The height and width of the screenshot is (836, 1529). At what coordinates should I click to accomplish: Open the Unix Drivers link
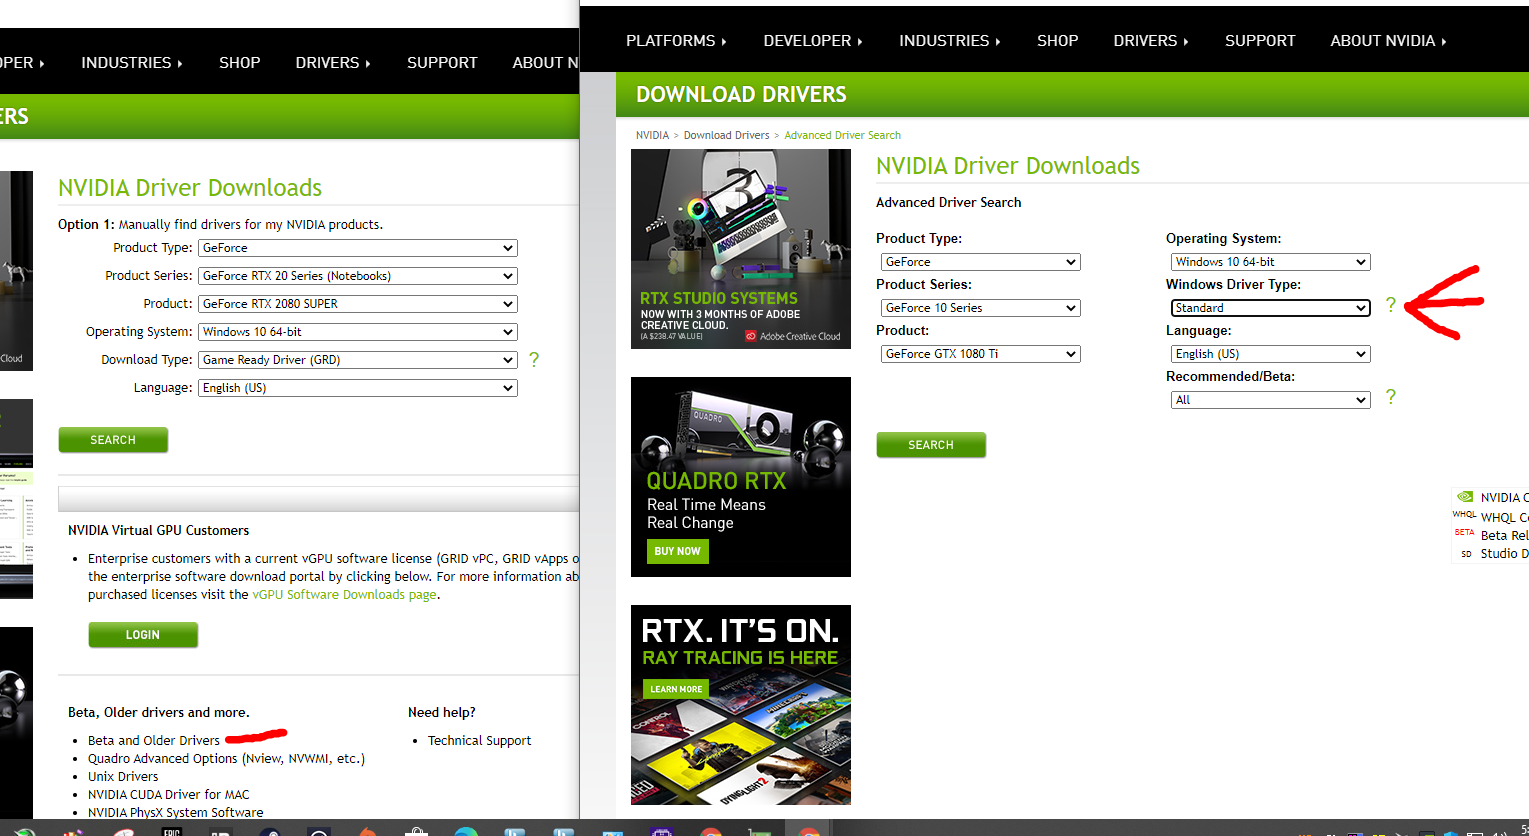point(123,777)
